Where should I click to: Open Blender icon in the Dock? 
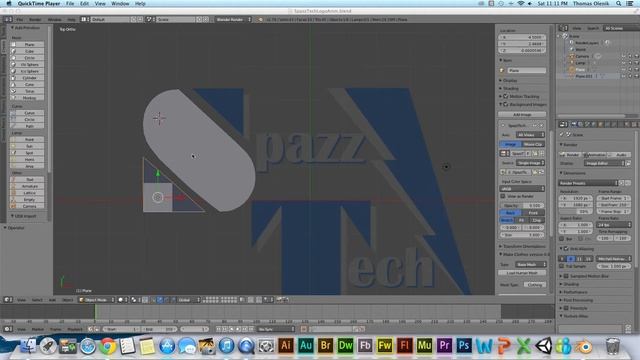coord(584,347)
